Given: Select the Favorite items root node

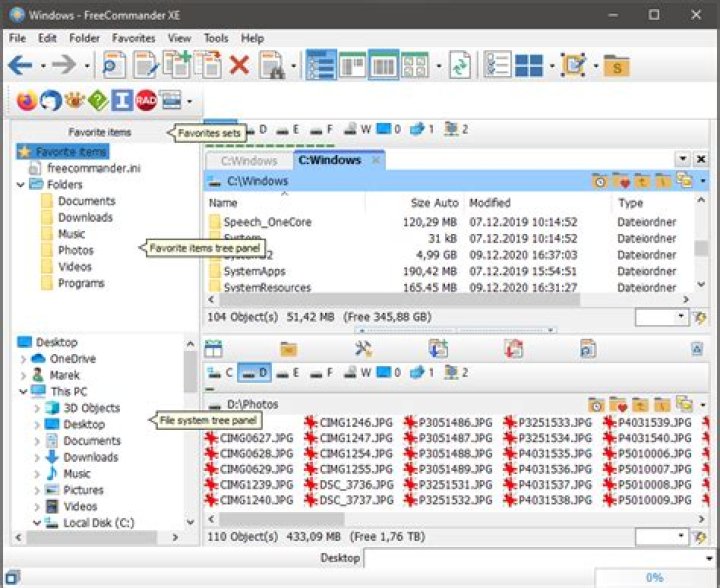Looking at the screenshot, I should pyautogui.click(x=64, y=152).
